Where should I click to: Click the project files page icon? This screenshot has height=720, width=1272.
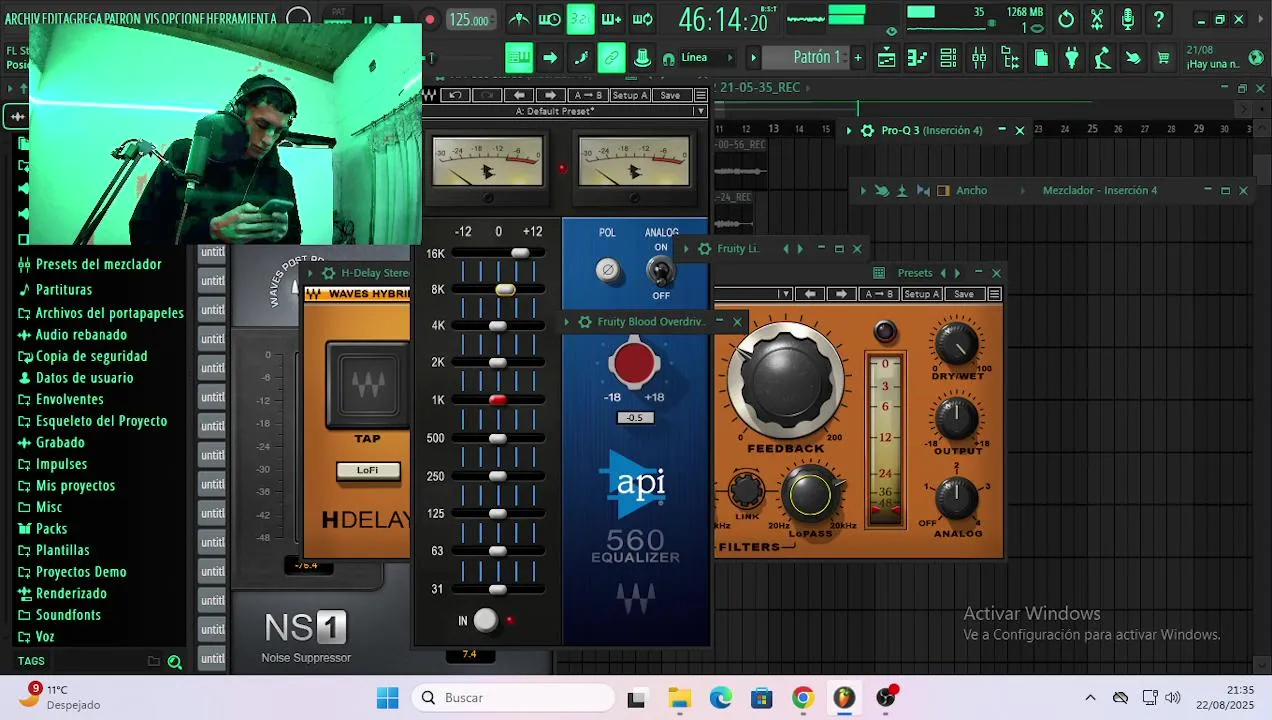pyautogui.click(x=1041, y=58)
